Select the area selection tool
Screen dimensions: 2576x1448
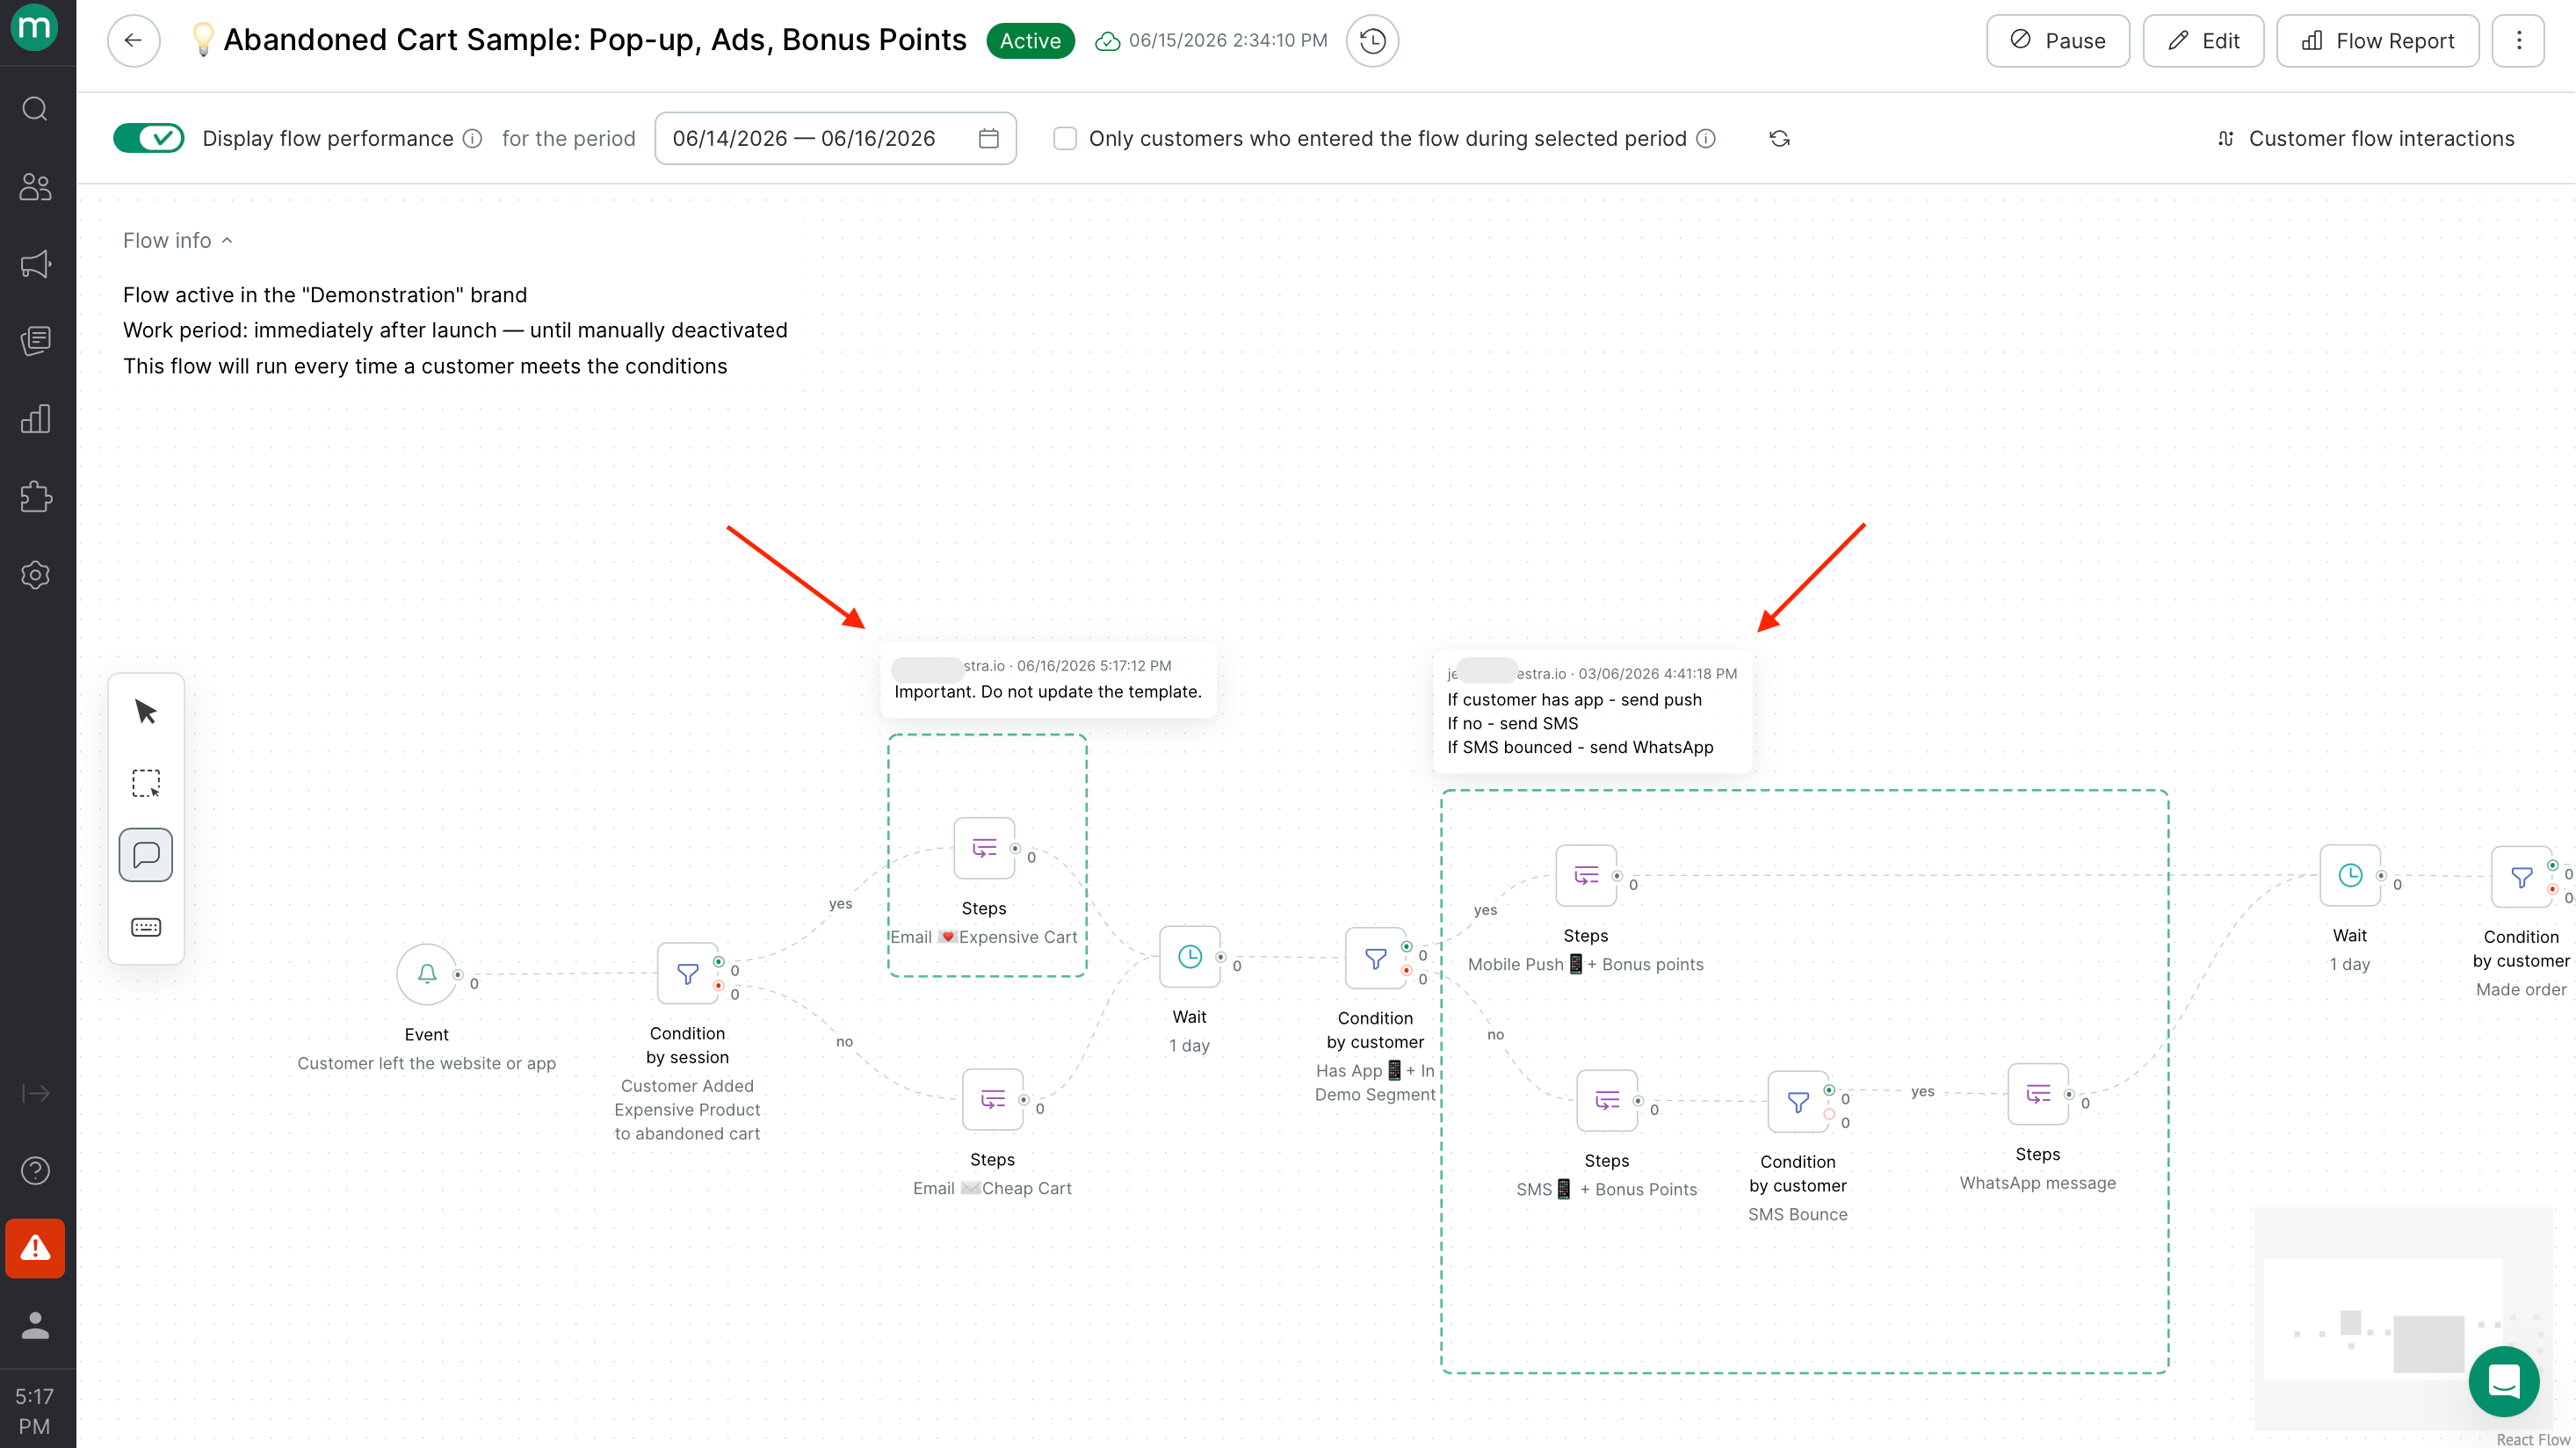(146, 783)
